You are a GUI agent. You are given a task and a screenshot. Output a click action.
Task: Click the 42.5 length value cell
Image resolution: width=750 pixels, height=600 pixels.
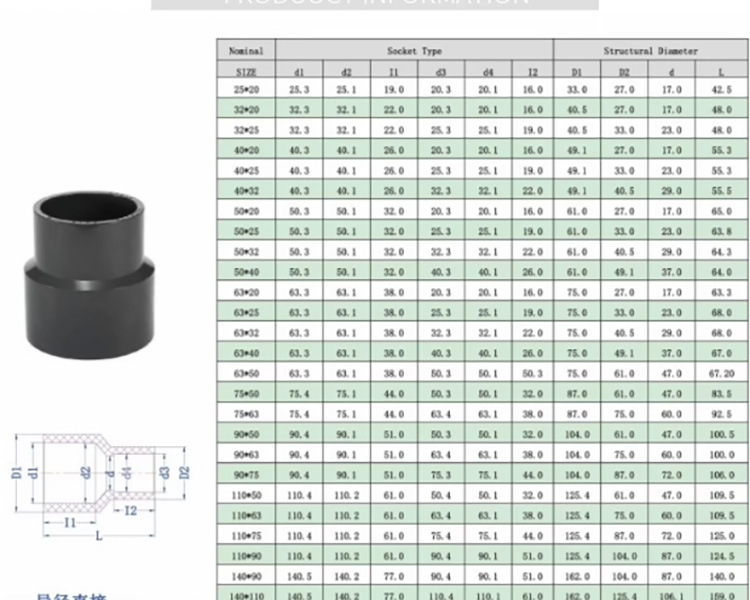(x=721, y=89)
